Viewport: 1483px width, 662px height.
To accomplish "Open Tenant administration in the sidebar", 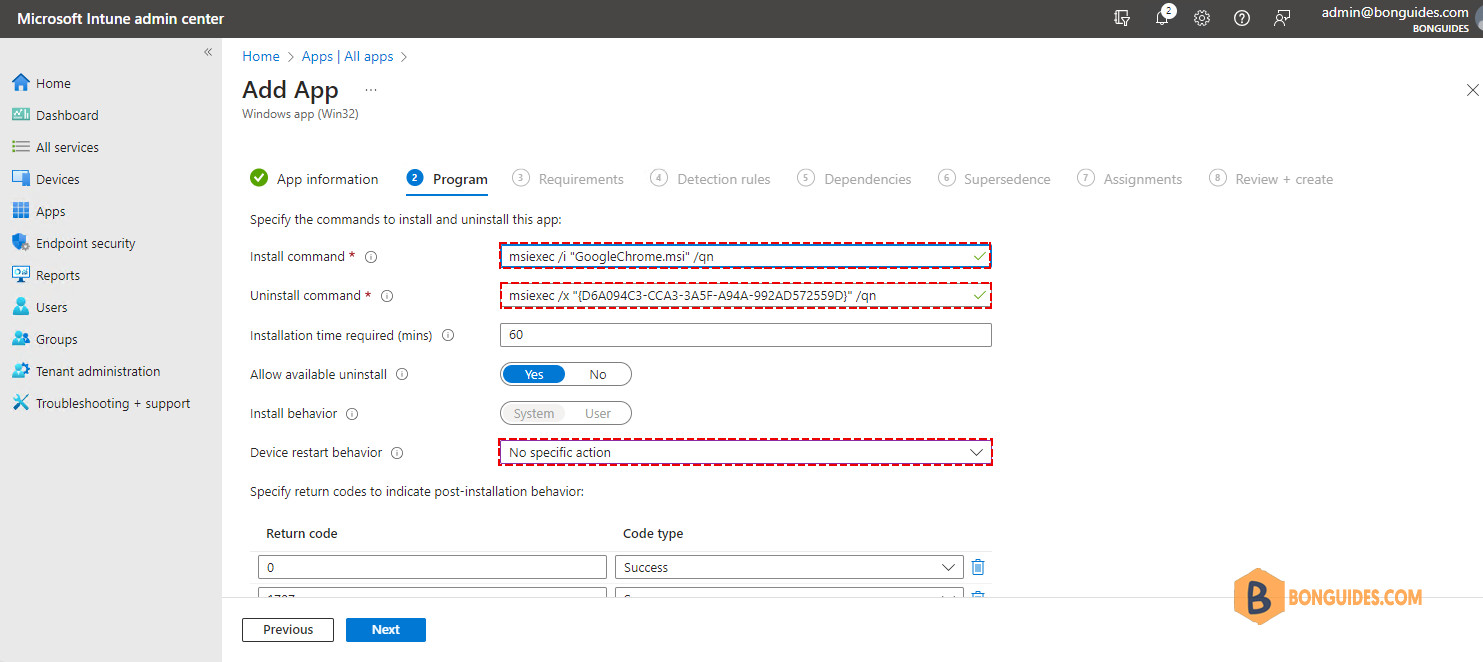I will click(x=97, y=371).
